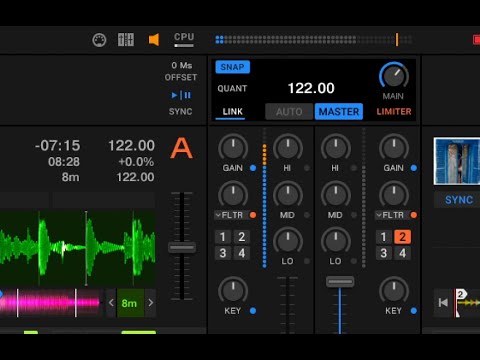Click the right channel filter knob
Image resolution: width=480 pixels, height=360 pixels.
point(394,194)
